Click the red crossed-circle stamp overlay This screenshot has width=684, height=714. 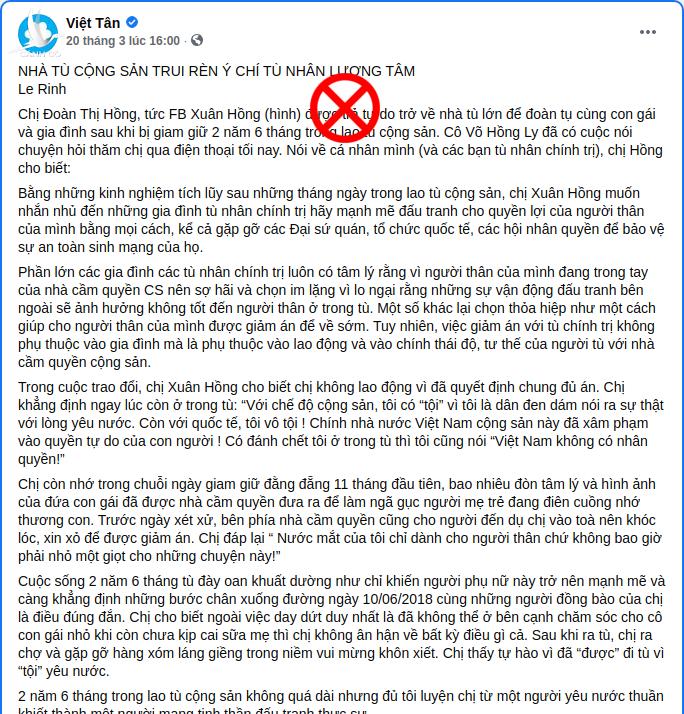pos(345,107)
